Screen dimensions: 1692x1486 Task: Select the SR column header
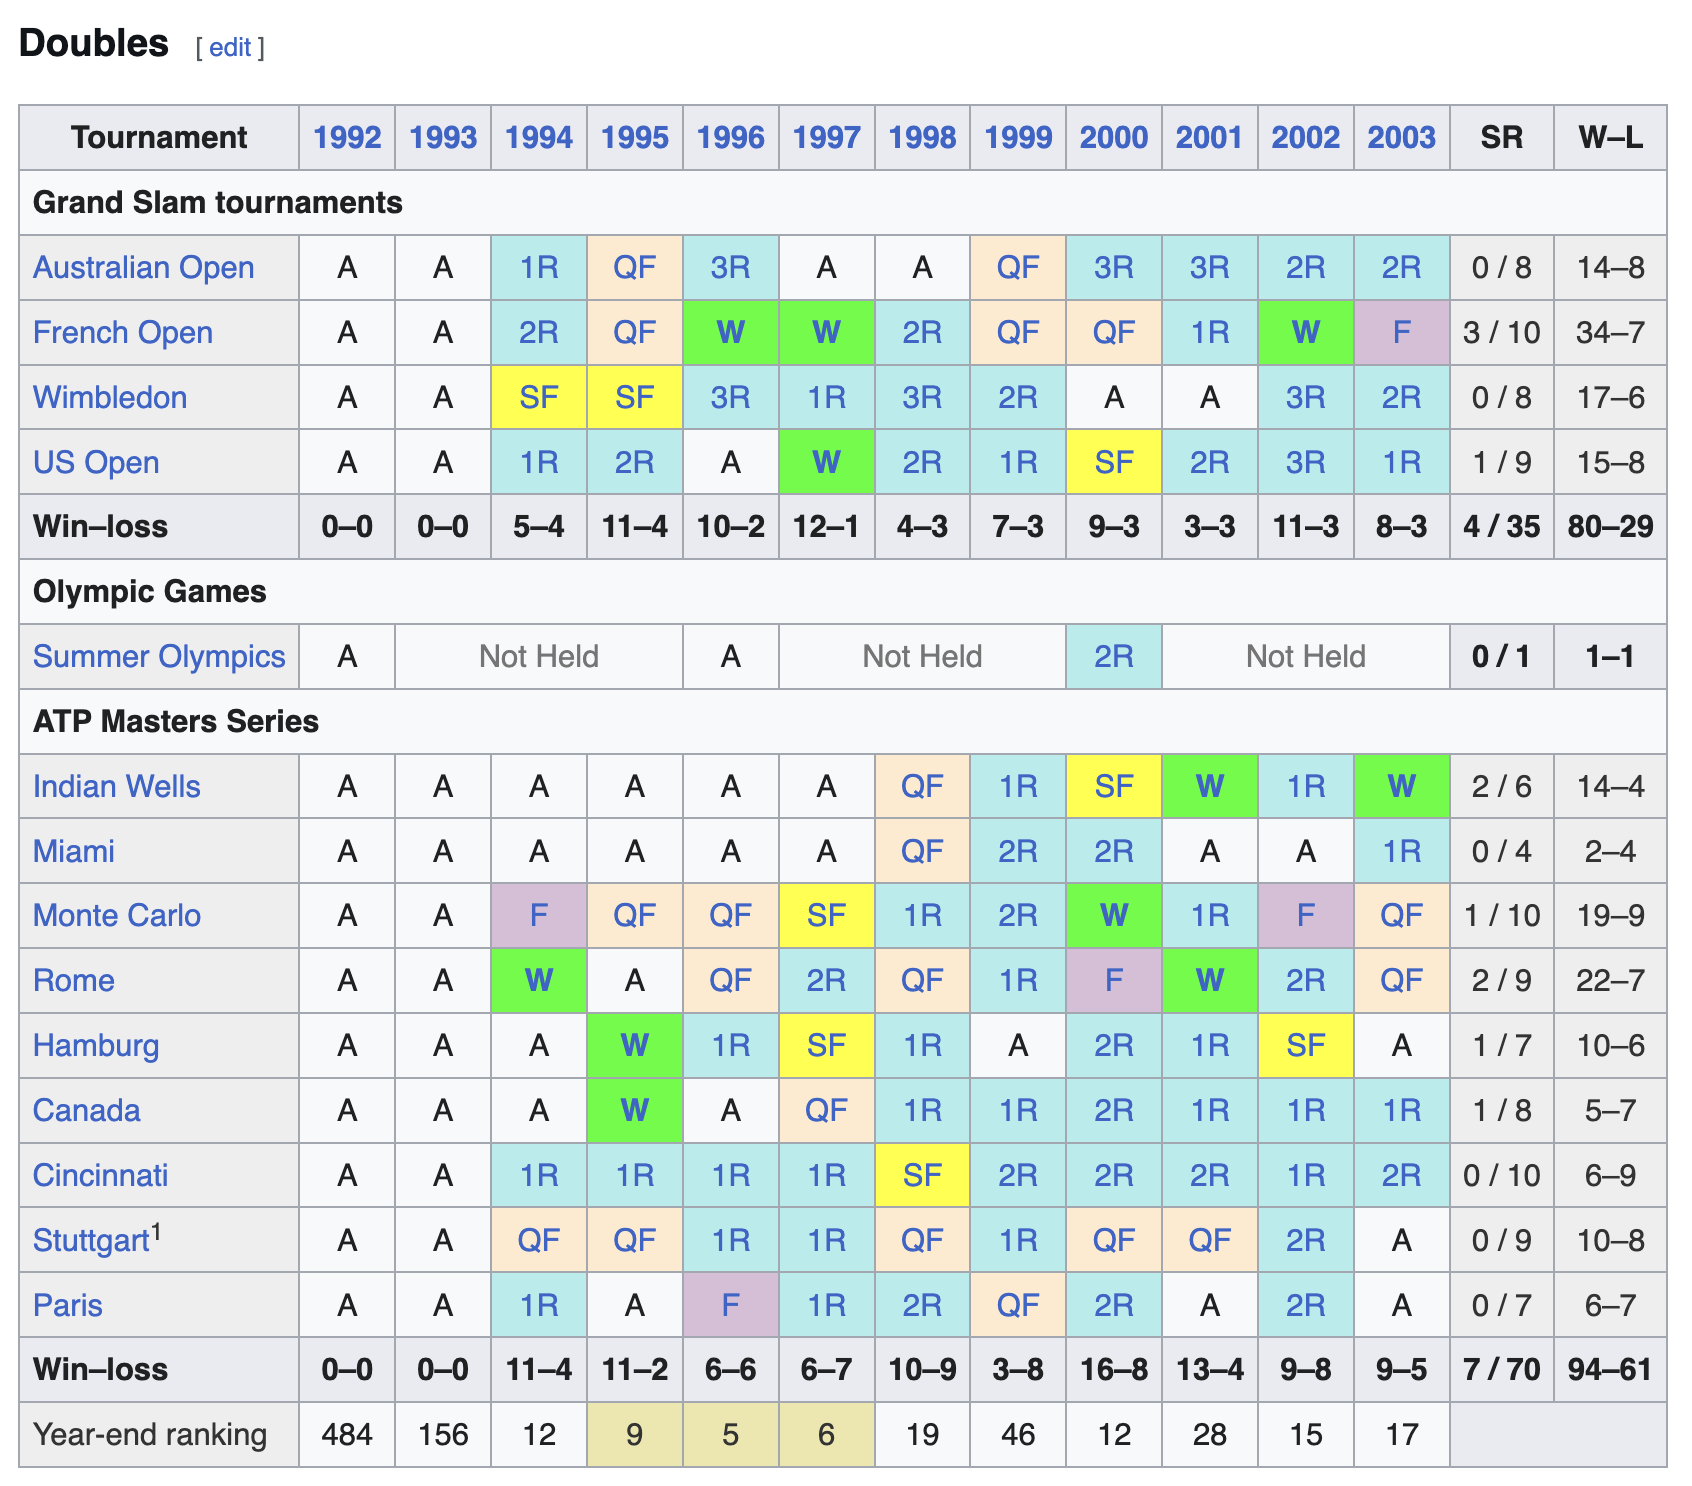(1502, 137)
